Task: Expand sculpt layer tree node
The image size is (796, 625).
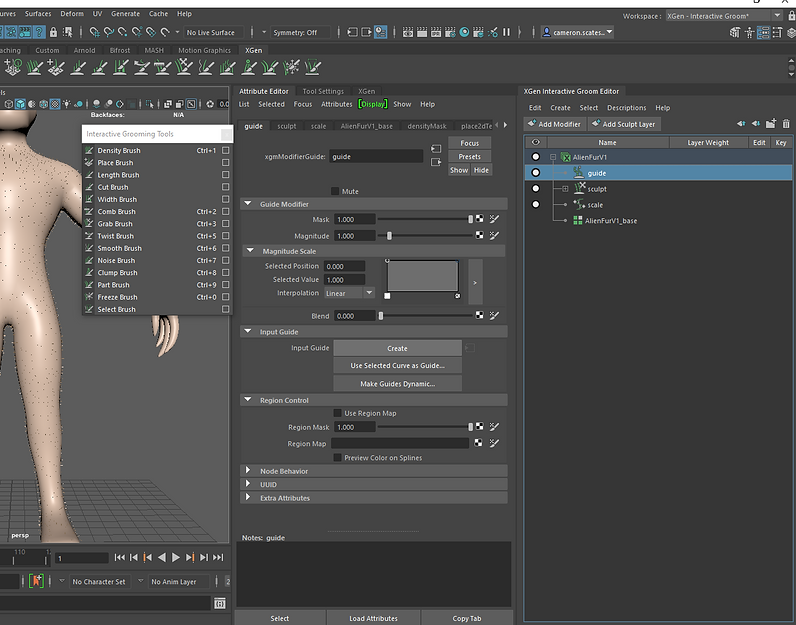Action: point(565,188)
